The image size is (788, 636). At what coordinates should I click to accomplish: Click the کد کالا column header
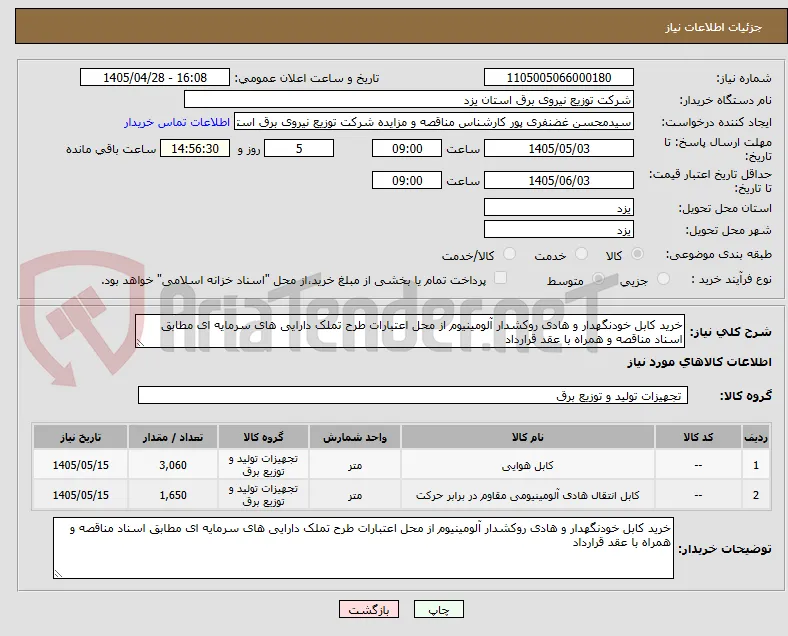698,437
